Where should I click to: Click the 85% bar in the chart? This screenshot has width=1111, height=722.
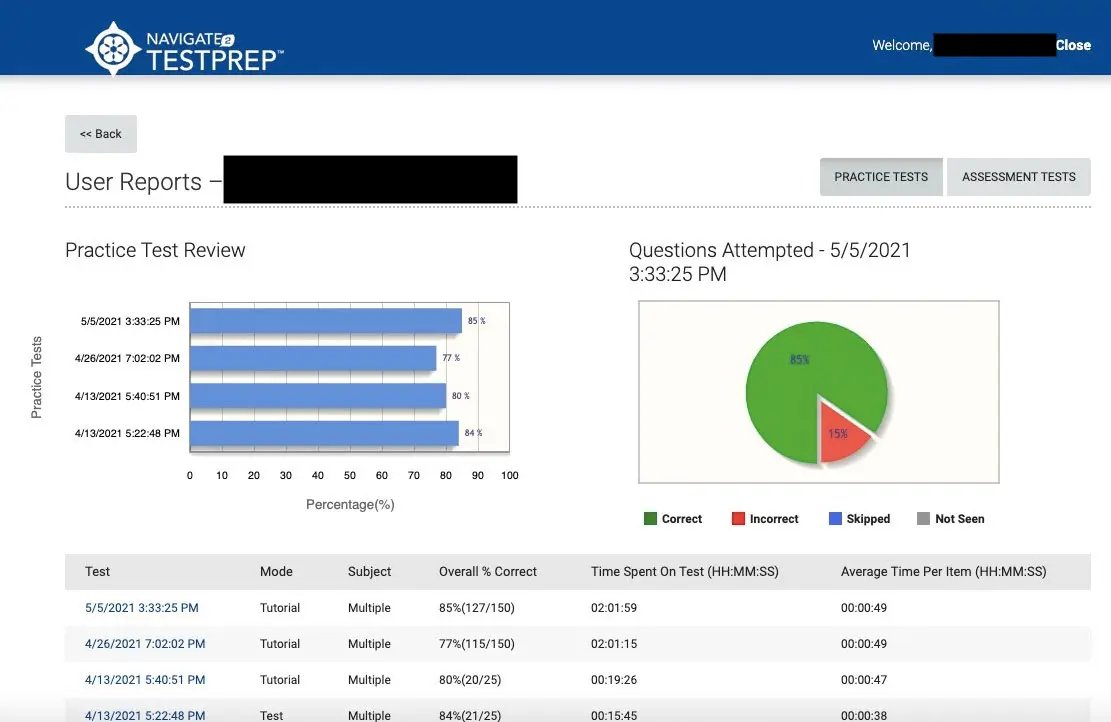click(x=325, y=321)
